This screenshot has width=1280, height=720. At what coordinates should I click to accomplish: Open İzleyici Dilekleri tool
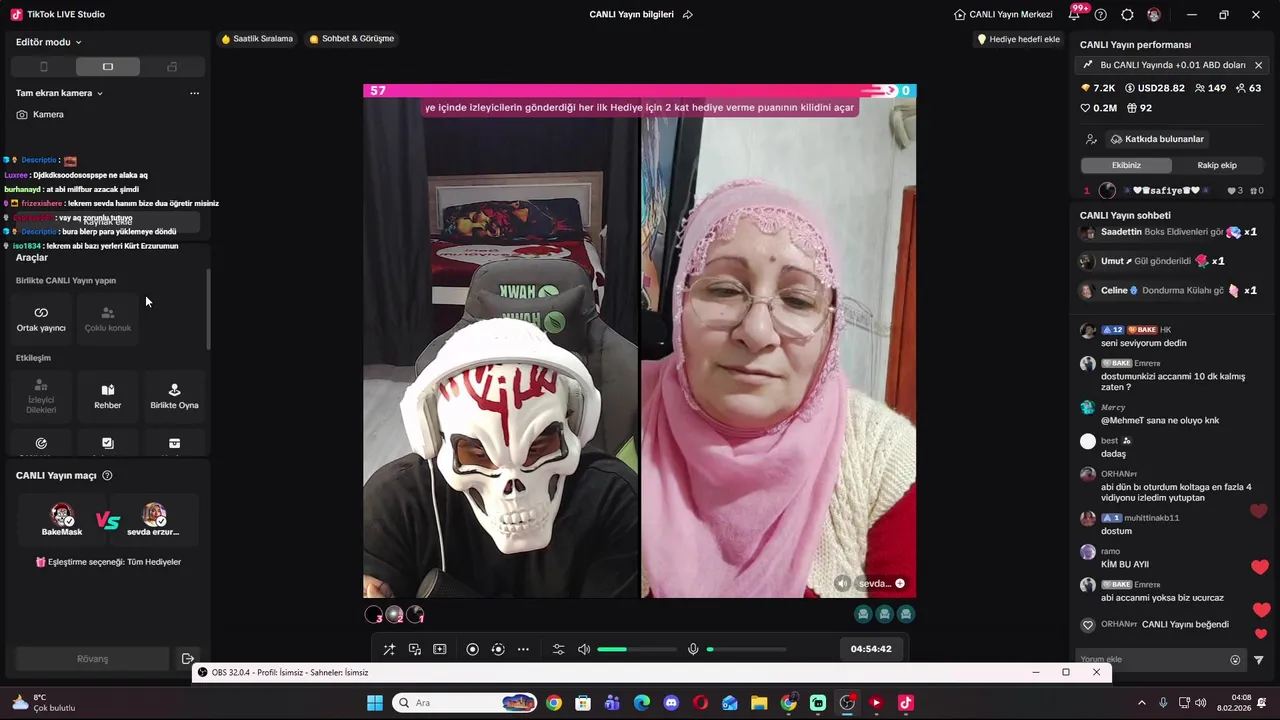click(x=41, y=396)
